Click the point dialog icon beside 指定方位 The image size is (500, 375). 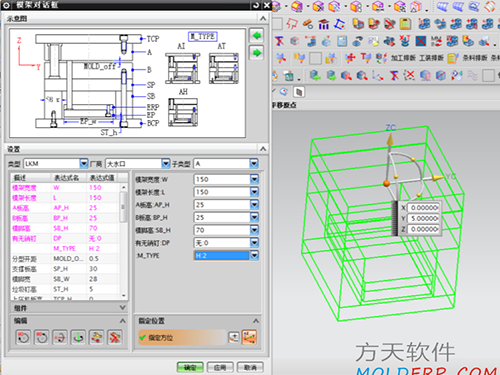tap(234, 337)
